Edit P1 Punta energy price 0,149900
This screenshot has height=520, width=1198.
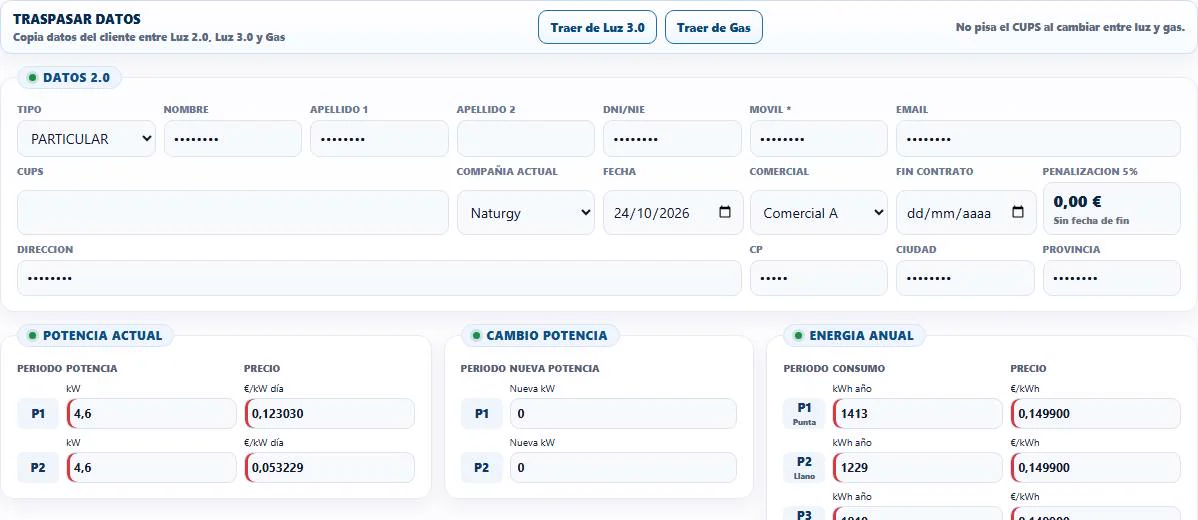[1096, 413]
